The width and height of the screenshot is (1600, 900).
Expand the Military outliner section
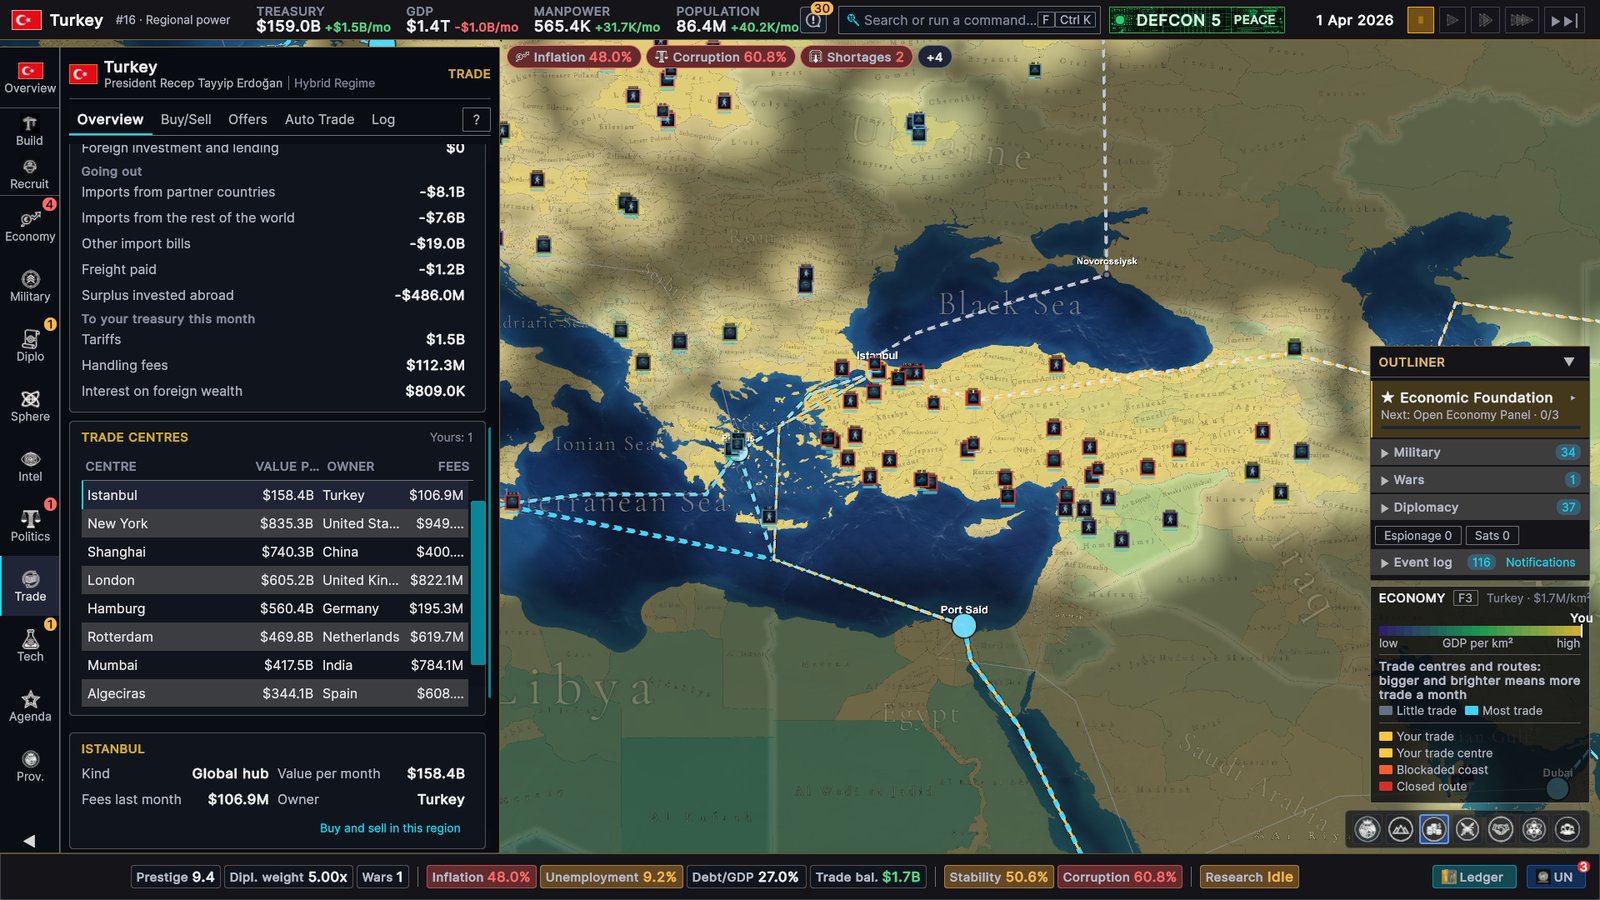click(1478, 452)
